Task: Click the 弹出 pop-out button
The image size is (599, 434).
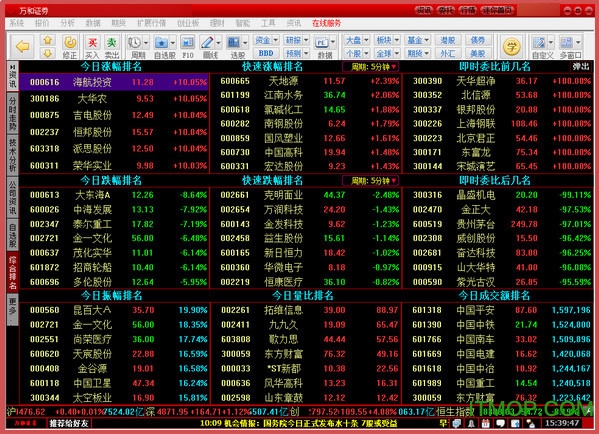Action: (581, 67)
